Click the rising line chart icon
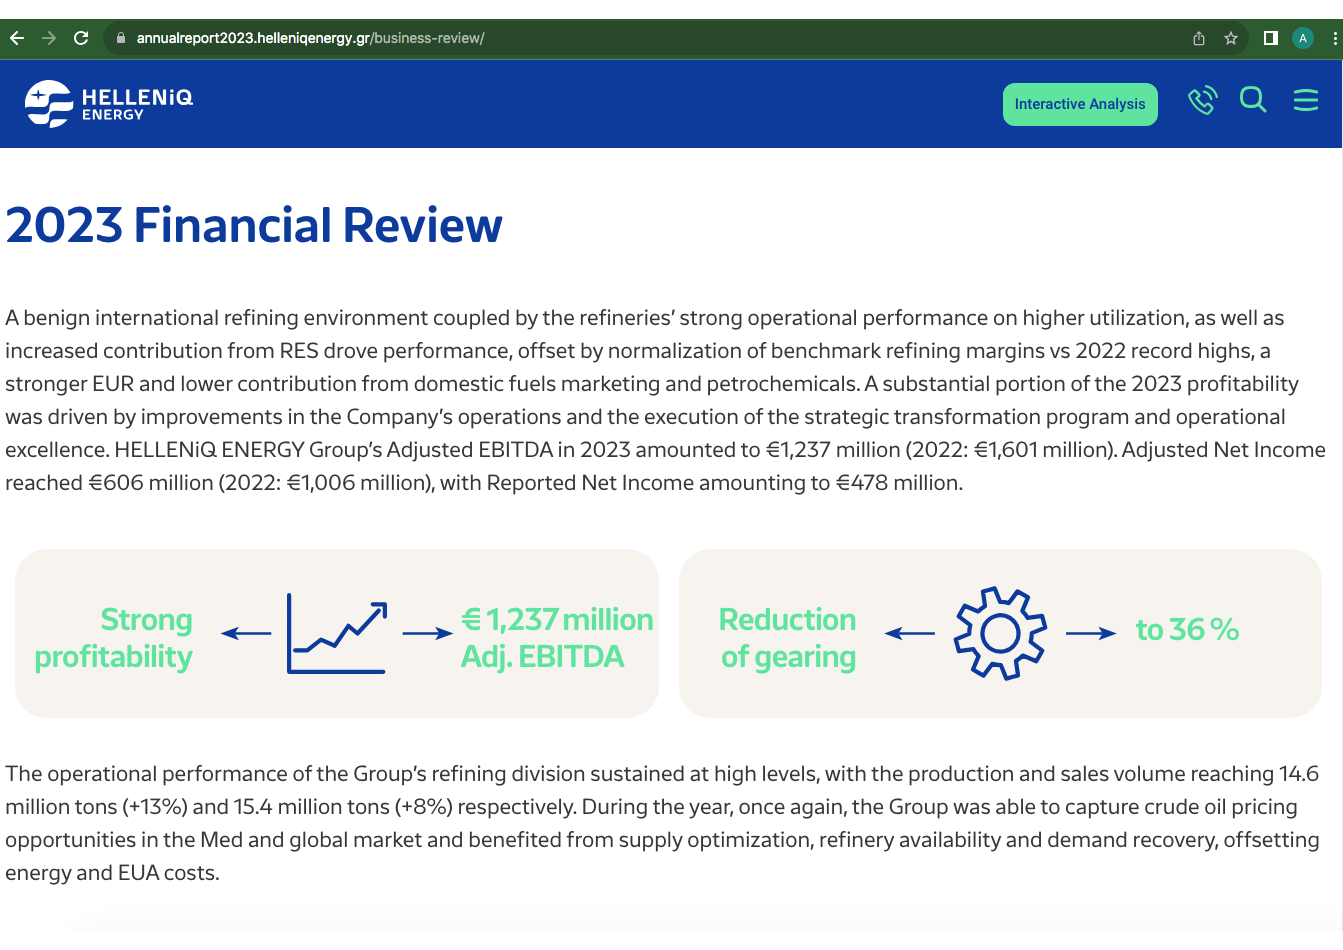The height and width of the screenshot is (950, 1343). tap(337, 633)
